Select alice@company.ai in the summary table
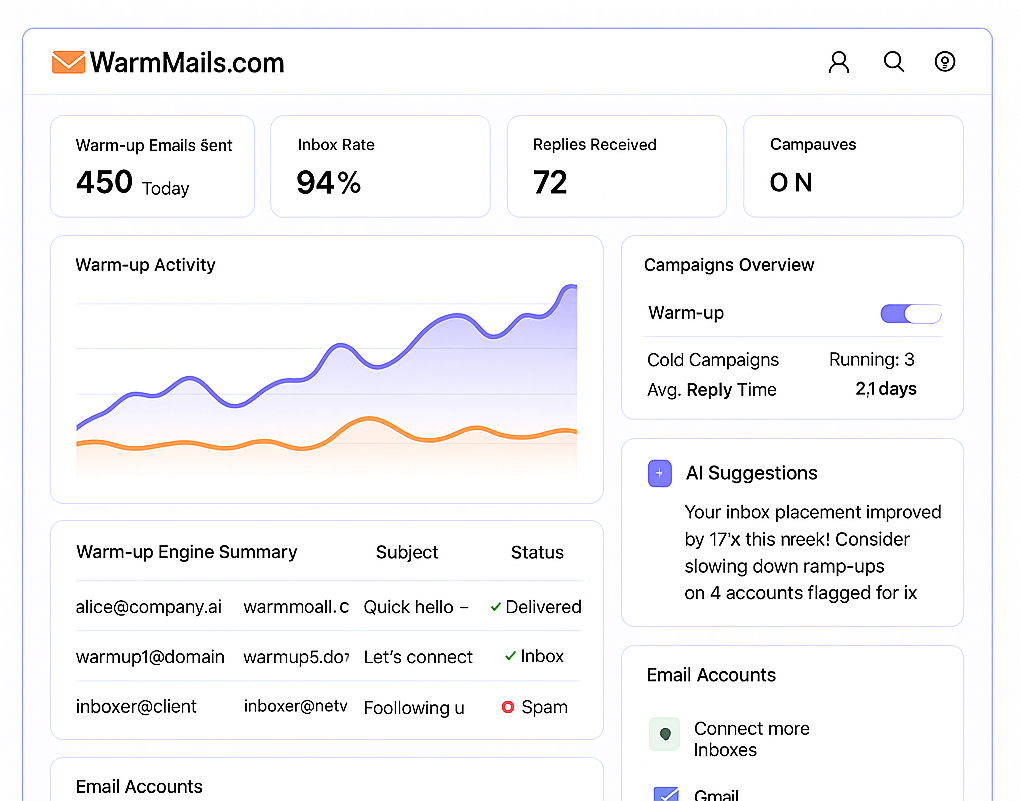 coord(150,606)
